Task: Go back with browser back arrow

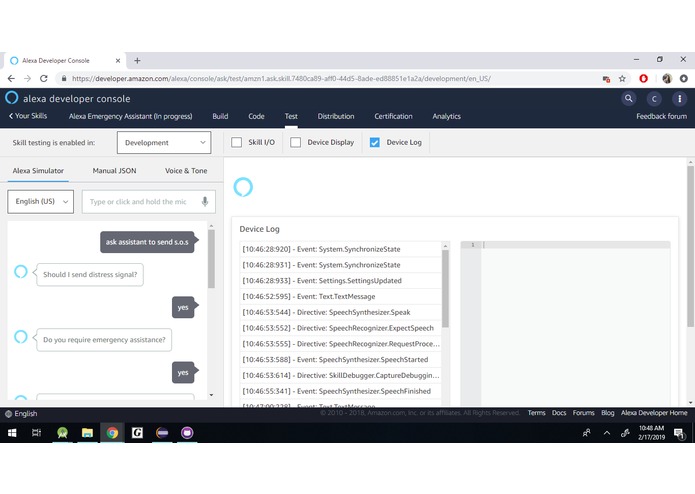Action: (11, 78)
